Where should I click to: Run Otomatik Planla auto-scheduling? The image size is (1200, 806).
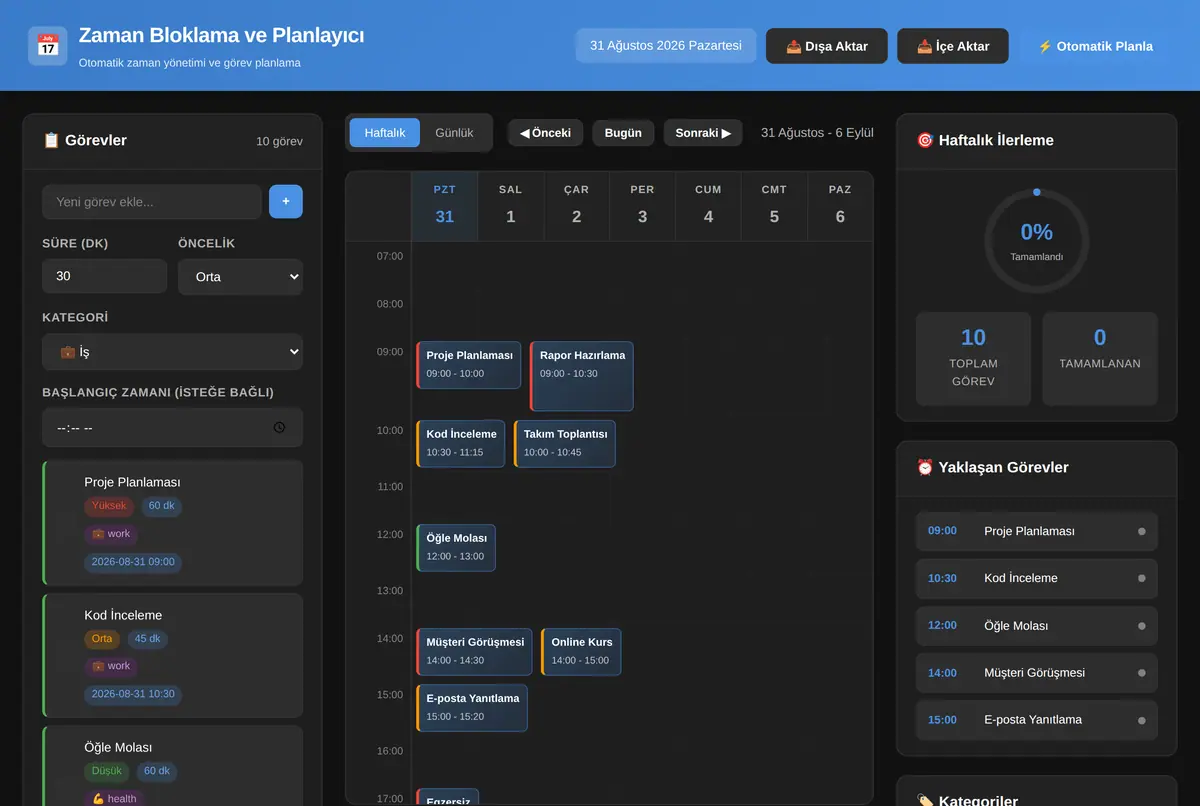tap(1095, 46)
